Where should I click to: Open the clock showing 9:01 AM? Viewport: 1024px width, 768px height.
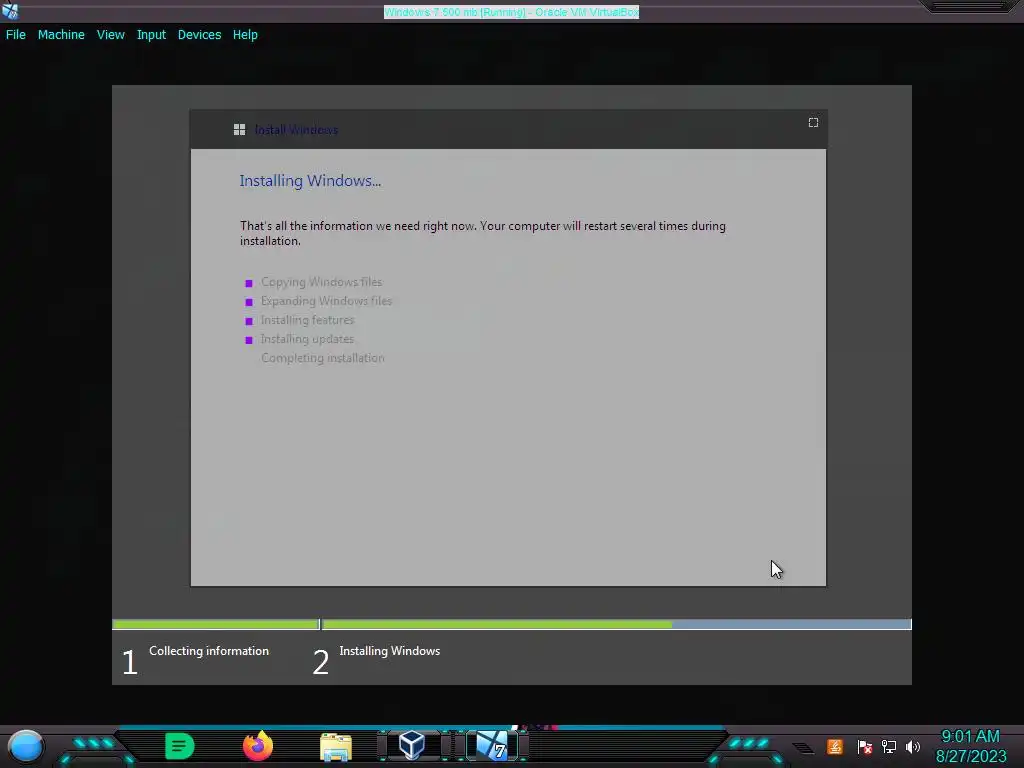click(970, 737)
